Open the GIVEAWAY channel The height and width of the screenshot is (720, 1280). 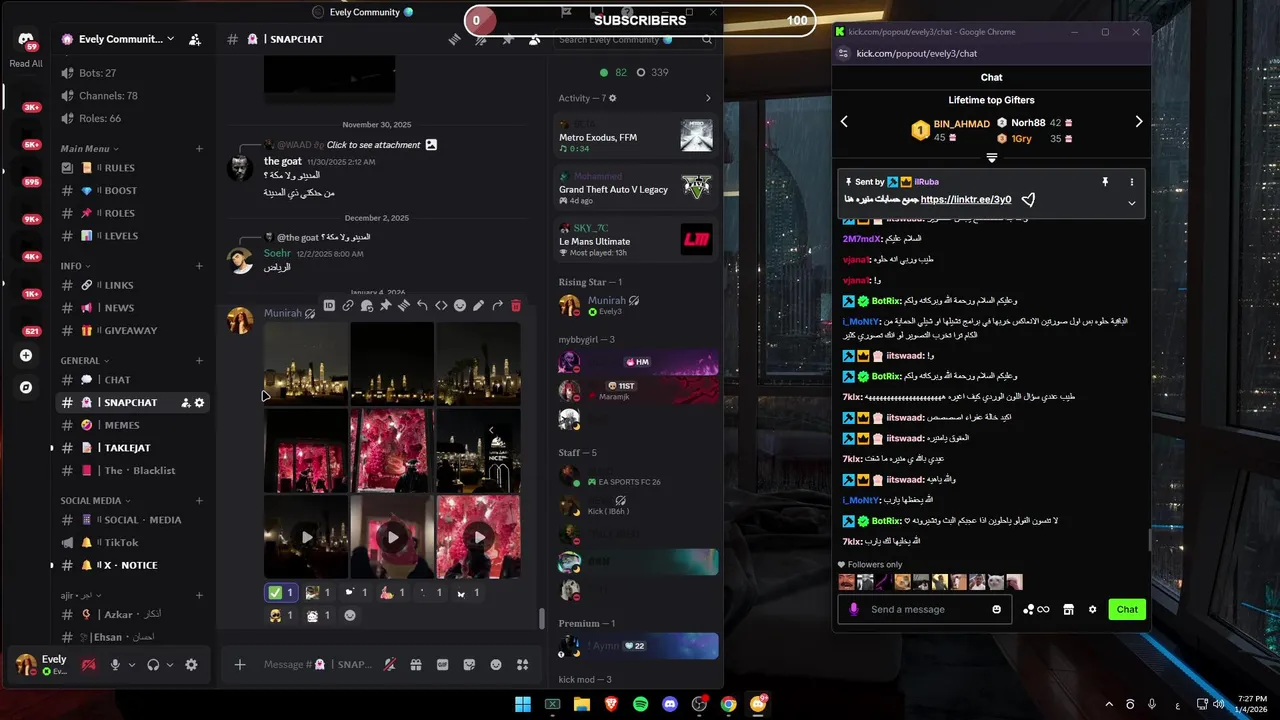[130, 331]
